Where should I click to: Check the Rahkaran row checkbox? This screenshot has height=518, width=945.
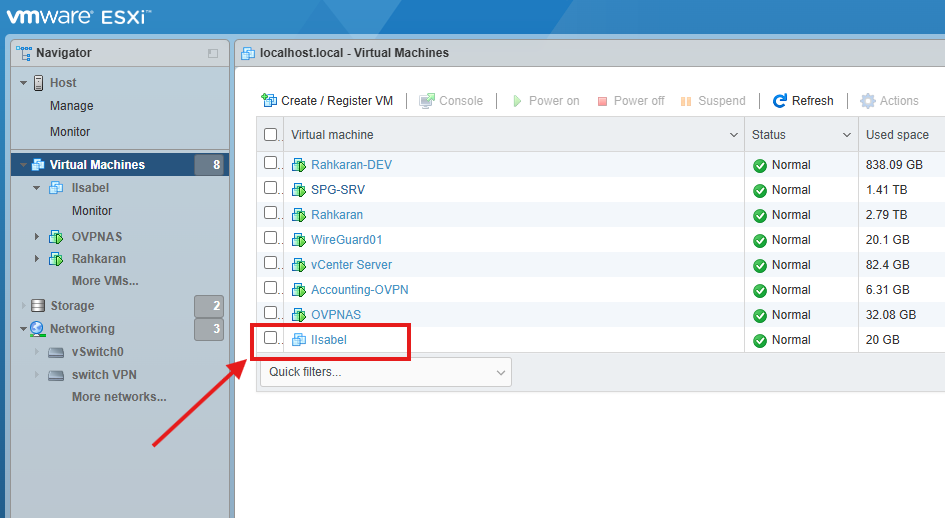point(271,213)
